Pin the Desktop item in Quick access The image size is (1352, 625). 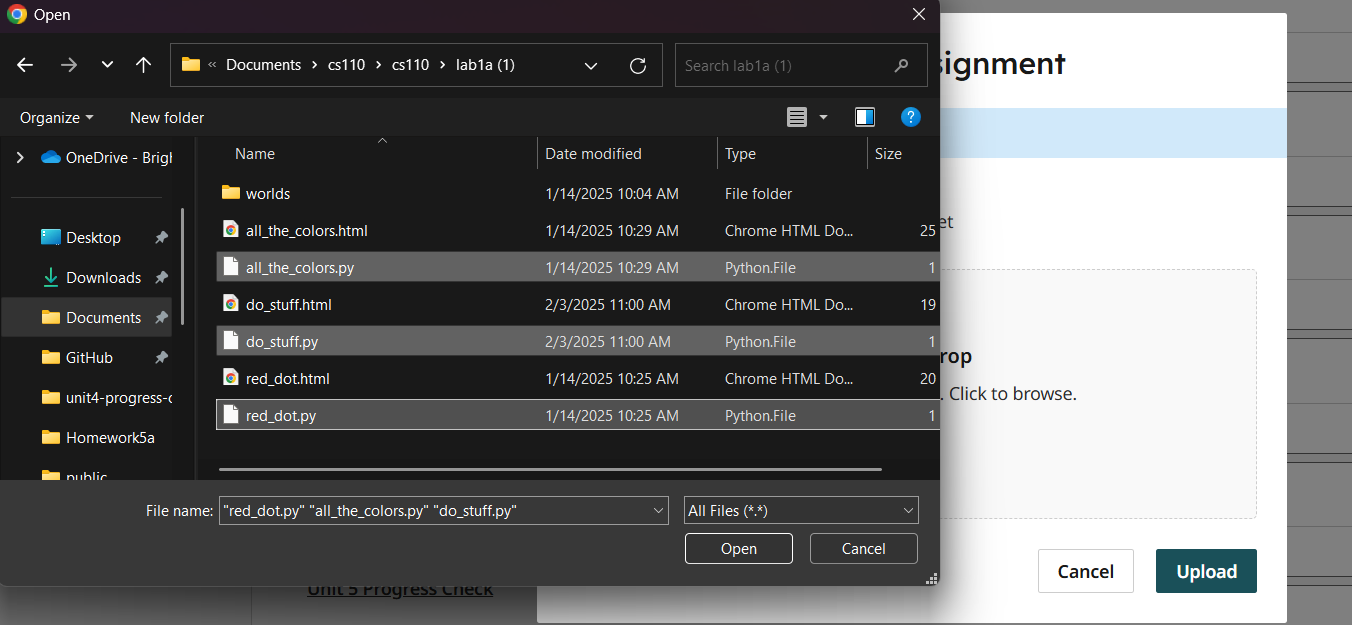coord(161,237)
